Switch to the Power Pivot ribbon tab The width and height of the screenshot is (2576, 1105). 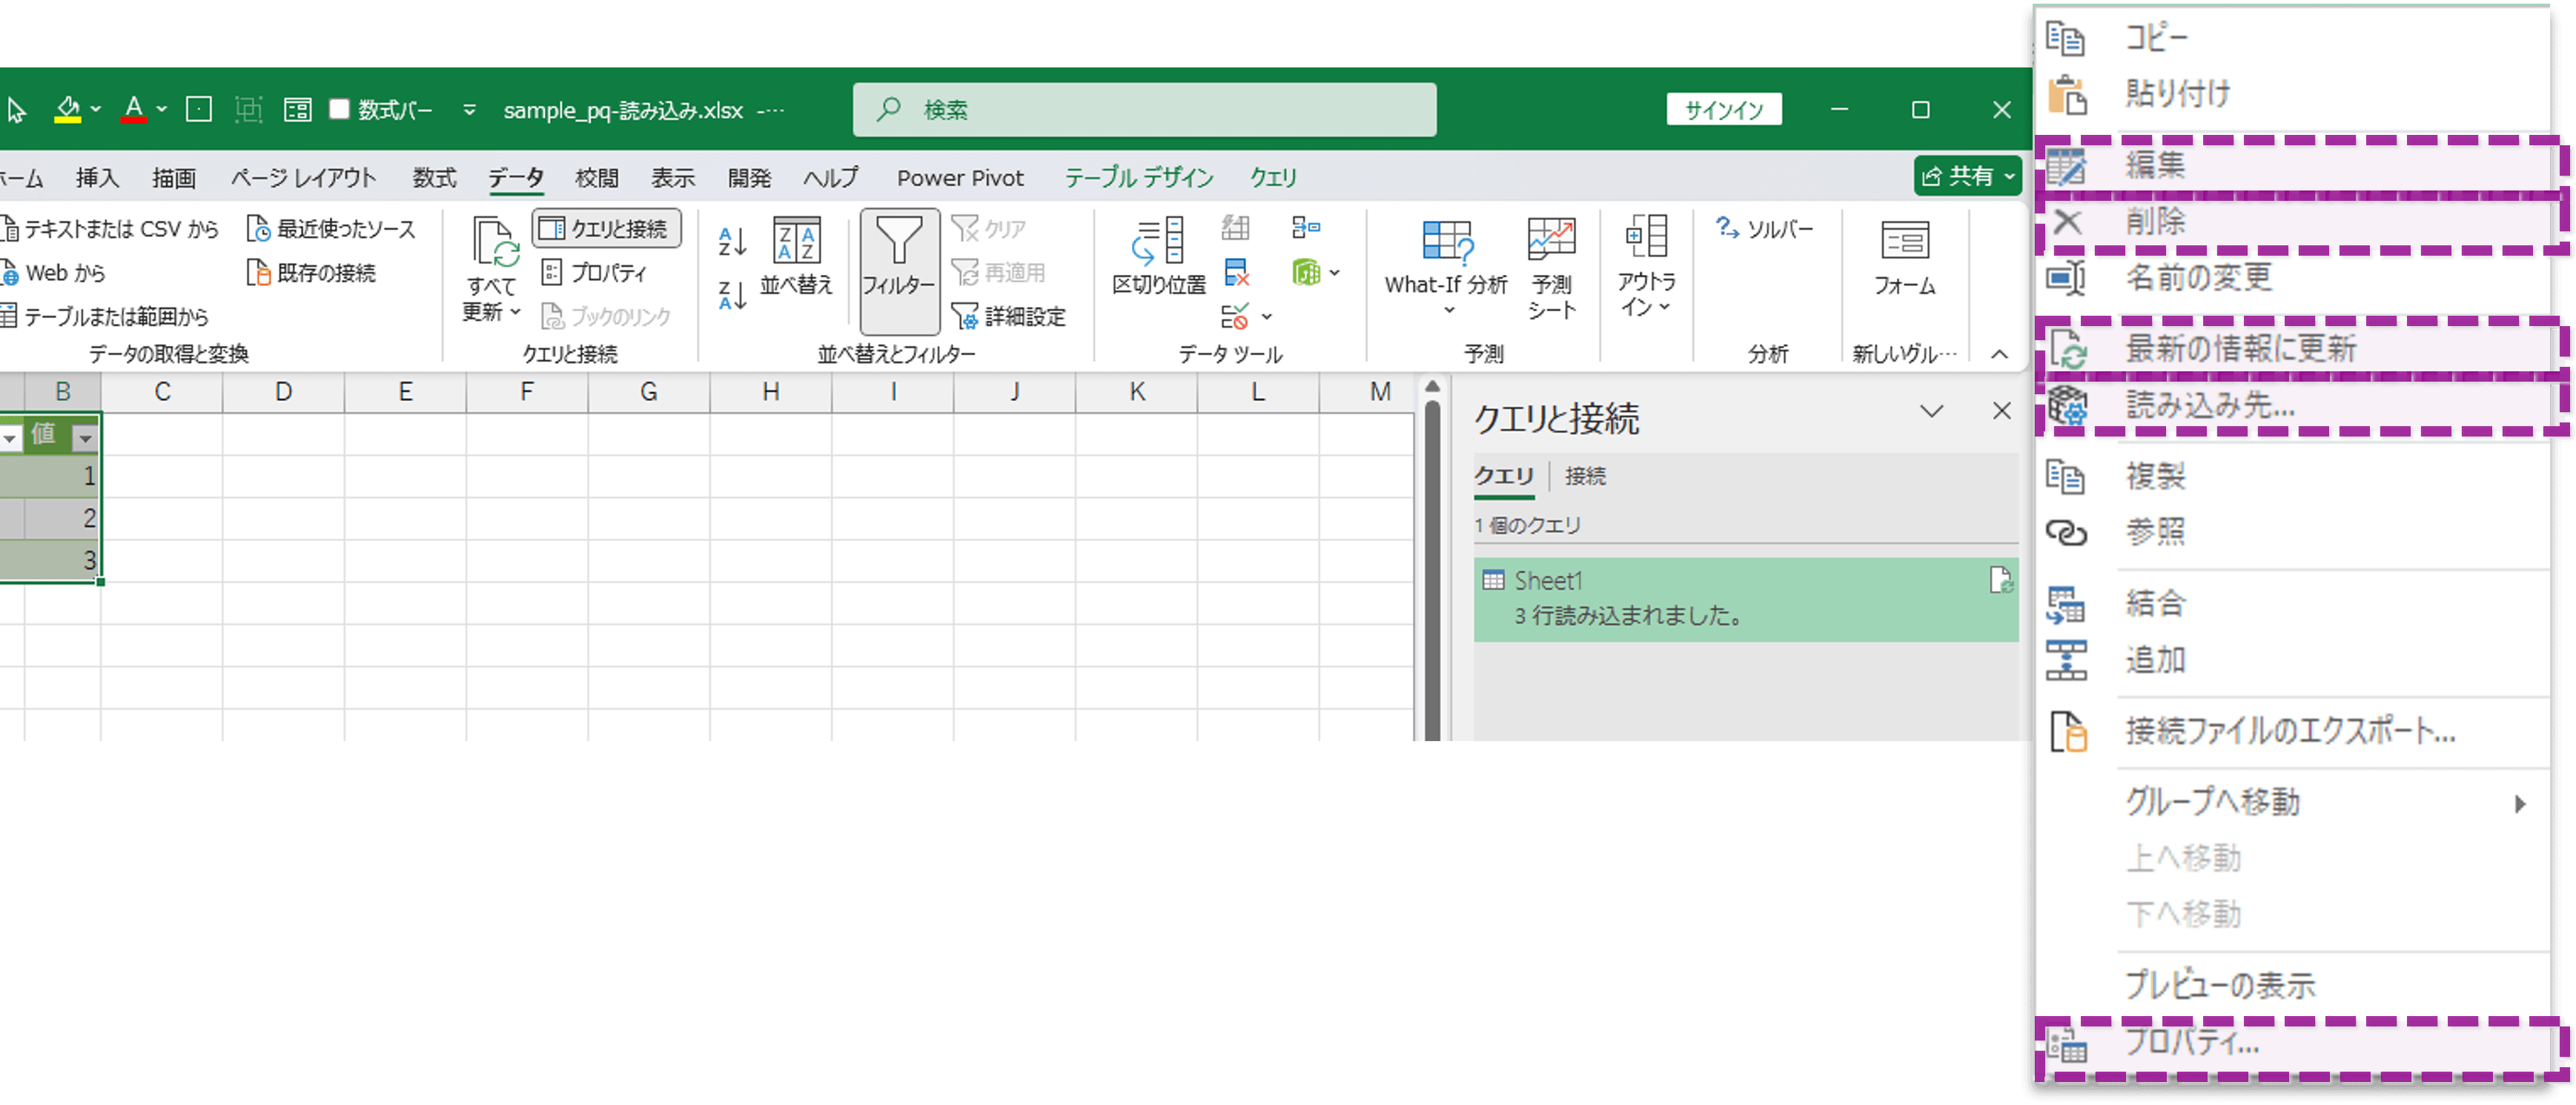click(x=960, y=177)
